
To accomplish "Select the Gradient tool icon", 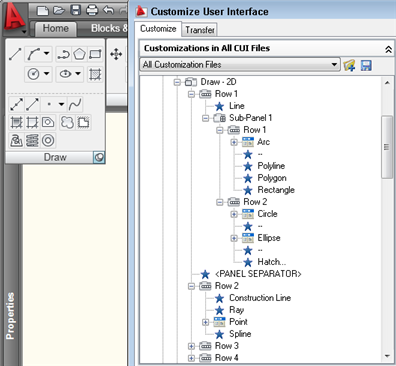I will (x=16, y=123).
